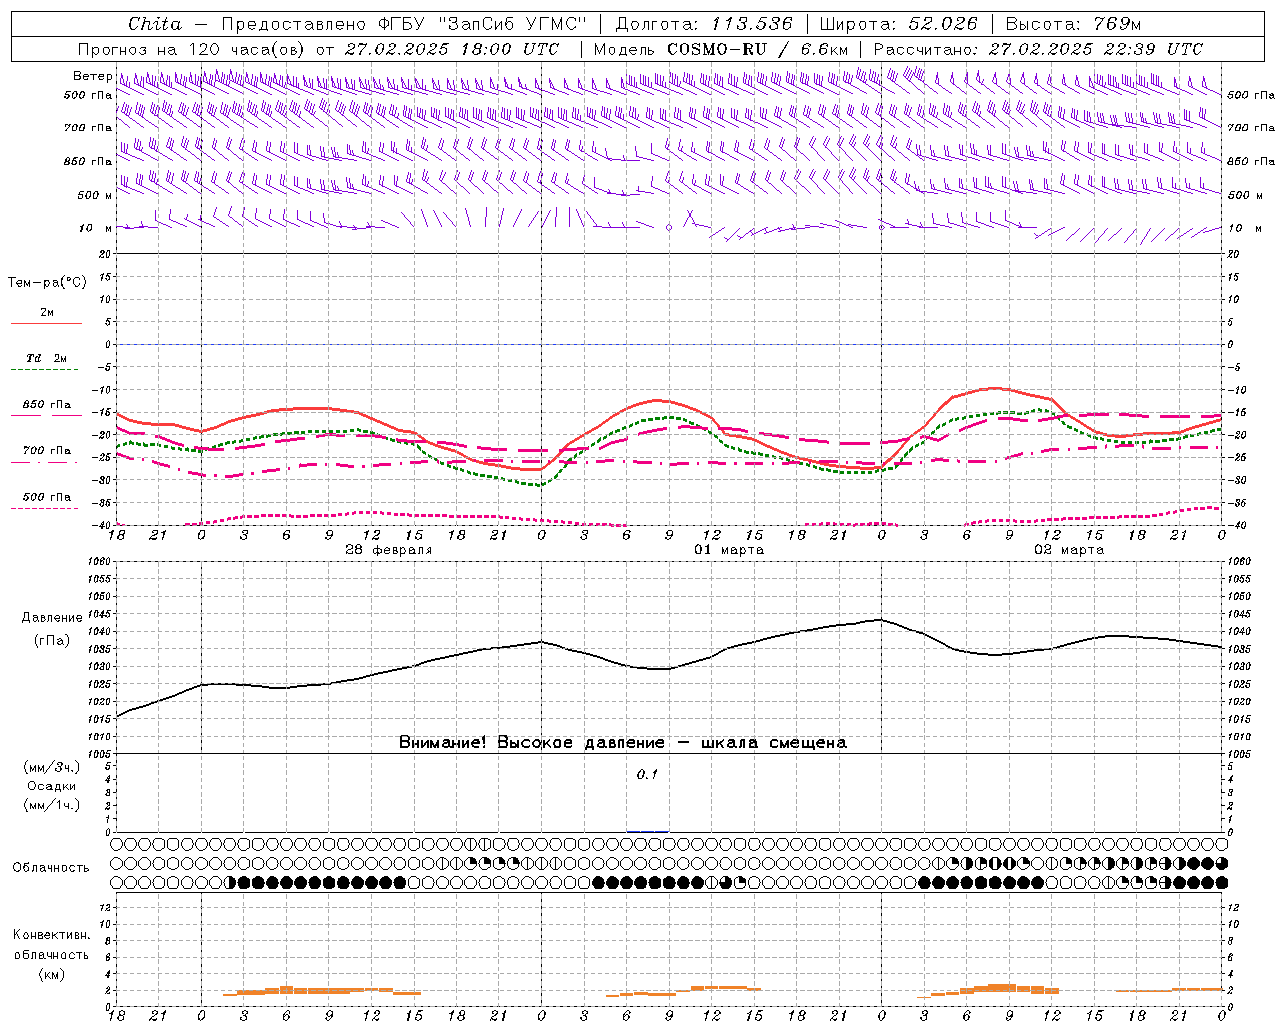The height and width of the screenshot is (1024, 1280).
Task: Click the "Давление" pressure panel label
Action: coord(52,618)
